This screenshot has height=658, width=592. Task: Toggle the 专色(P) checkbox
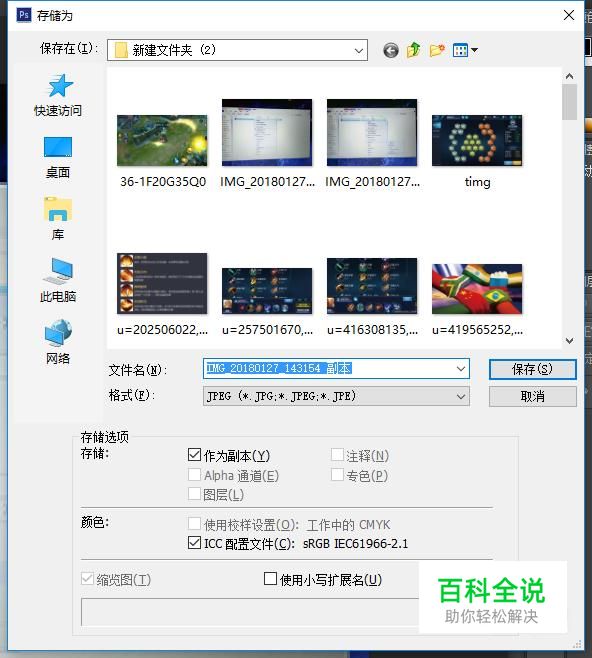coord(337,474)
